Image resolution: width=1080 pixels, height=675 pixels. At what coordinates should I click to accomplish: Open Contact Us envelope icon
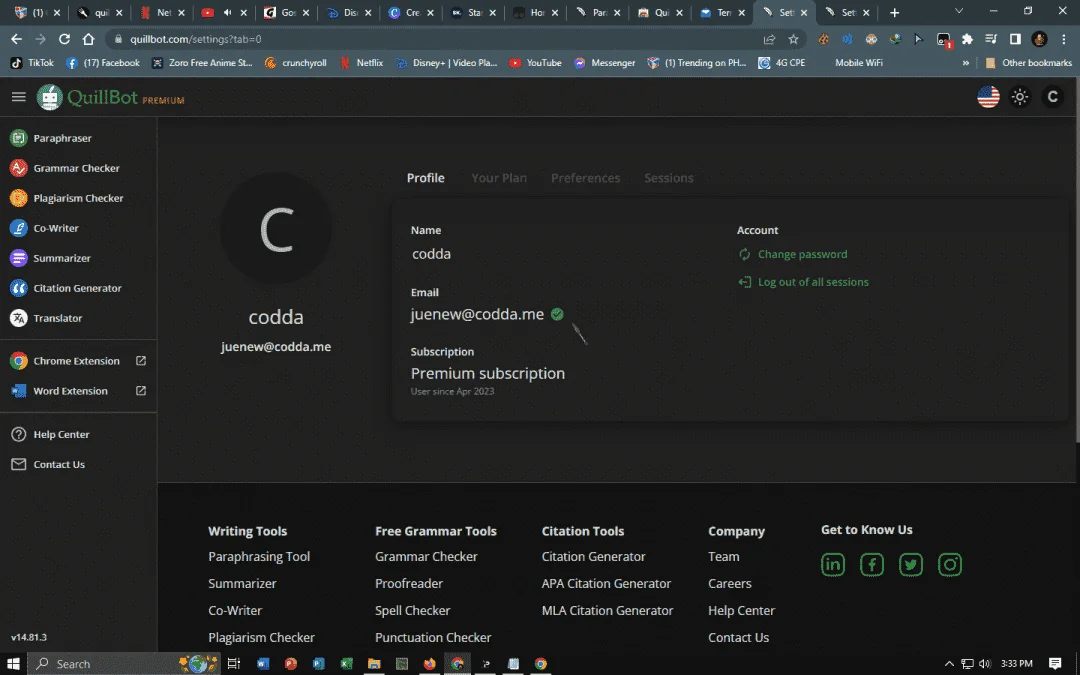click(19, 464)
